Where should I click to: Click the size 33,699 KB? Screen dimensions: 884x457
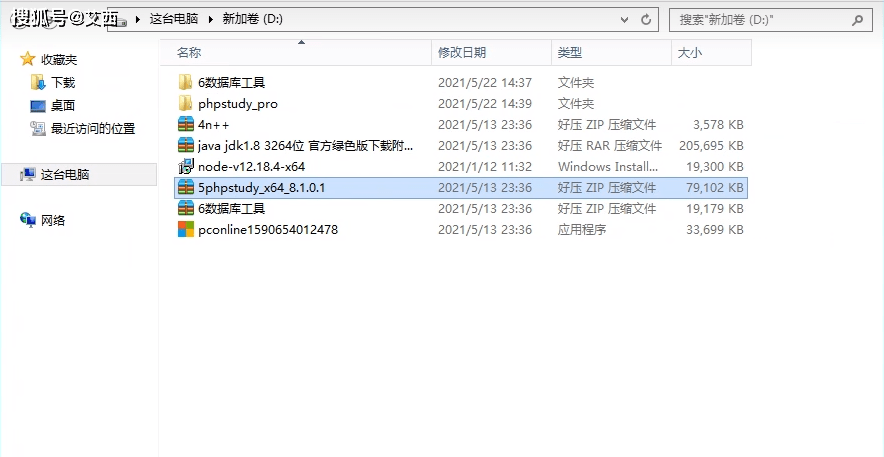pos(715,230)
